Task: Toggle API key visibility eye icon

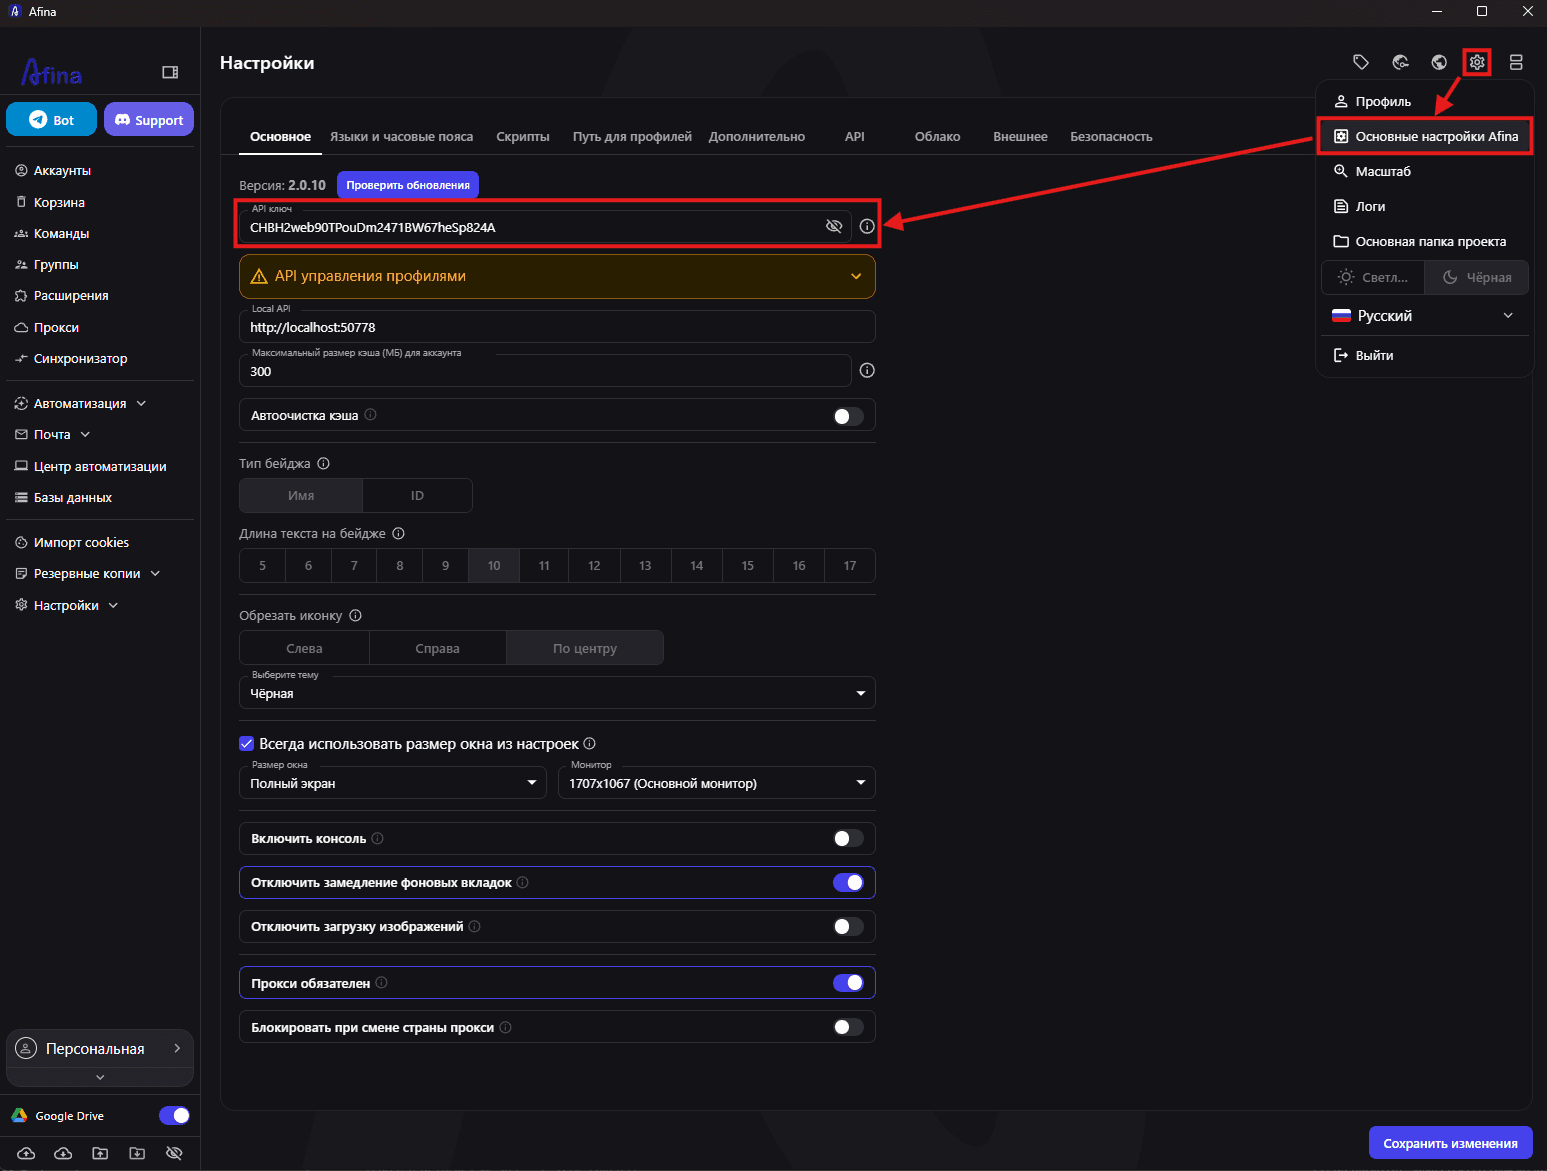Action: [834, 226]
